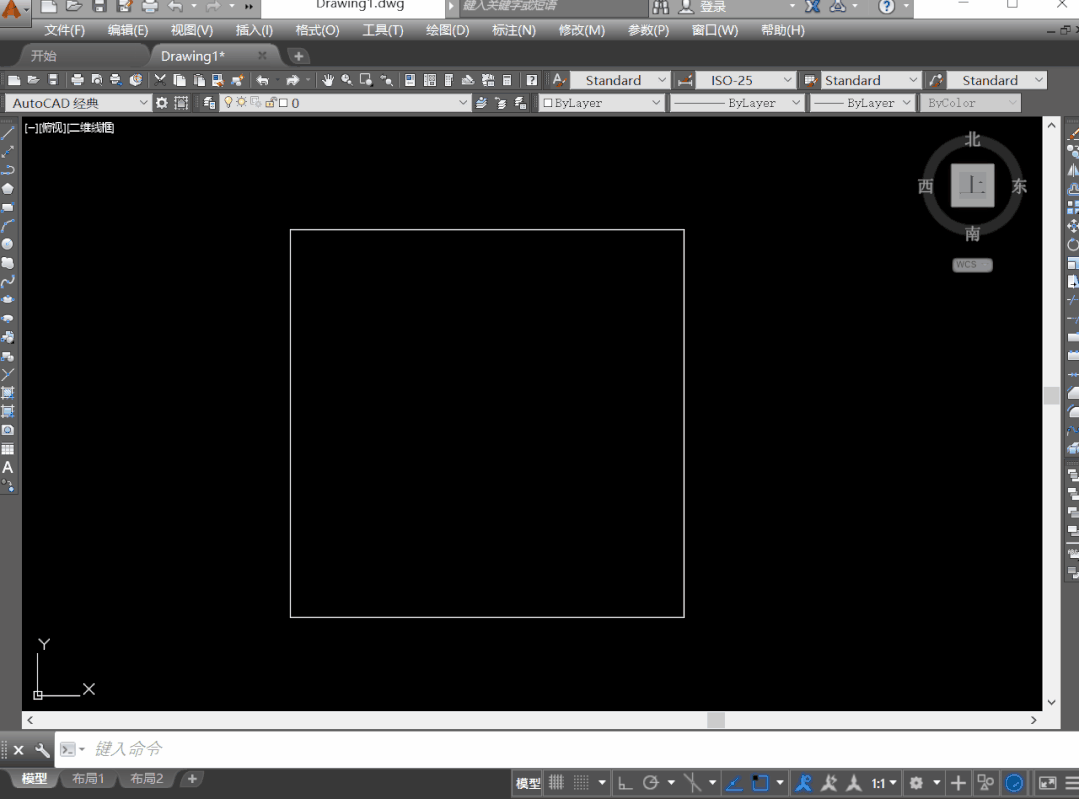
Task: Select the Line tool in draw toolbar
Action: (8, 133)
